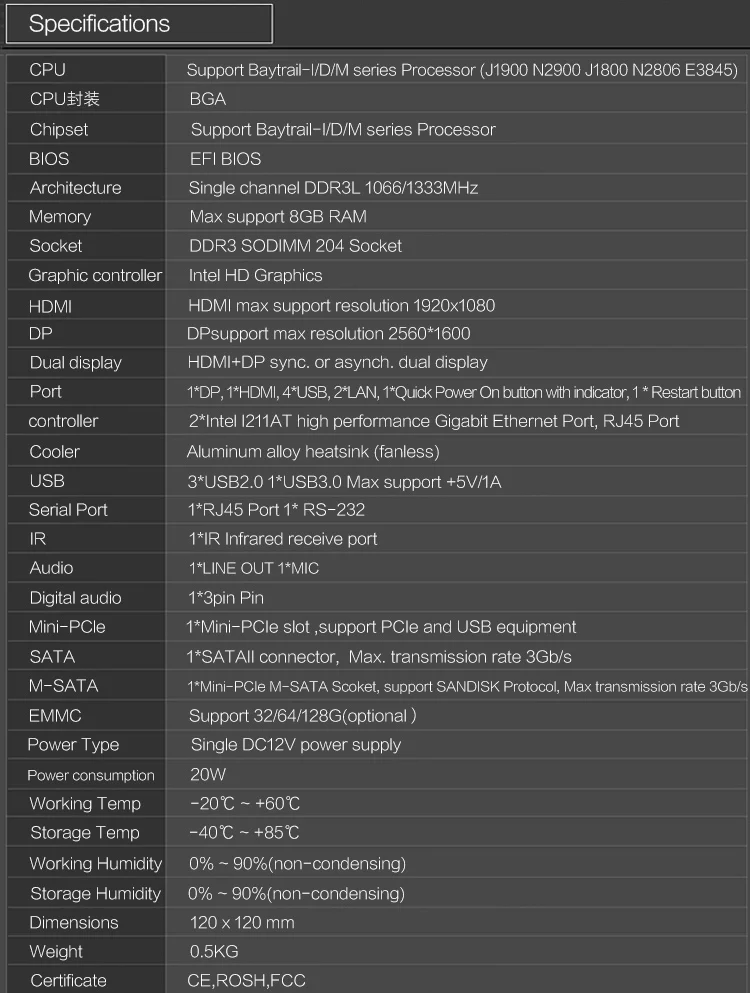Click the Architecture row label
This screenshot has width=750, height=993.
(x=75, y=188)
